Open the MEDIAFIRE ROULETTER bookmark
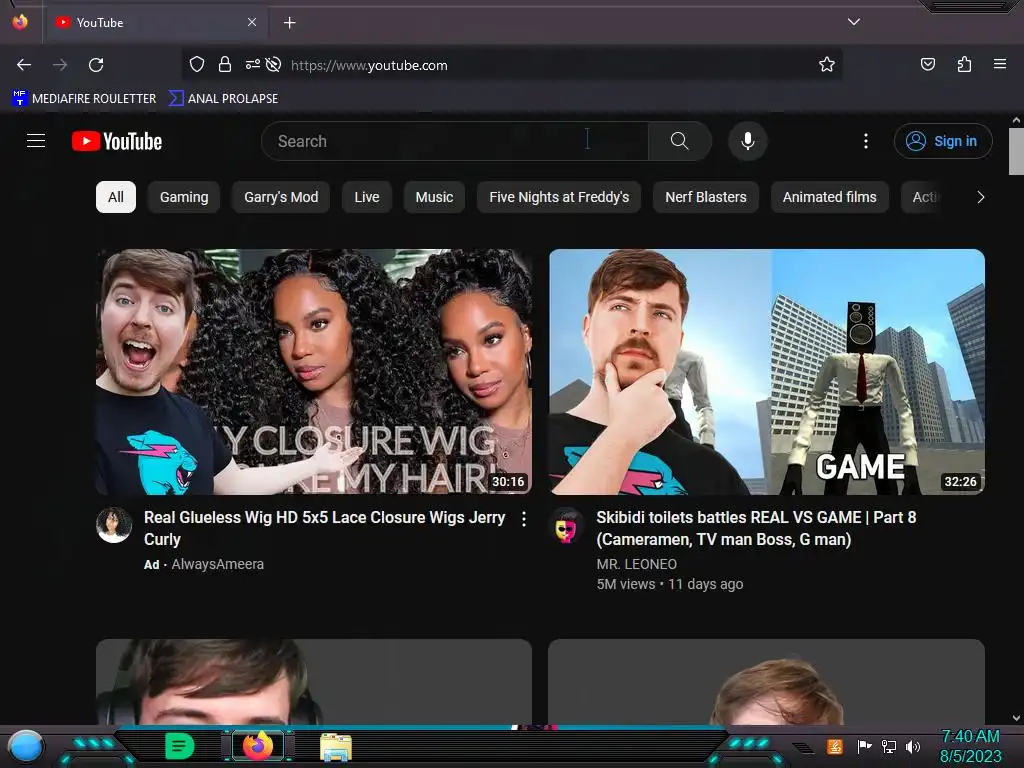 click(x=84, y=99)
